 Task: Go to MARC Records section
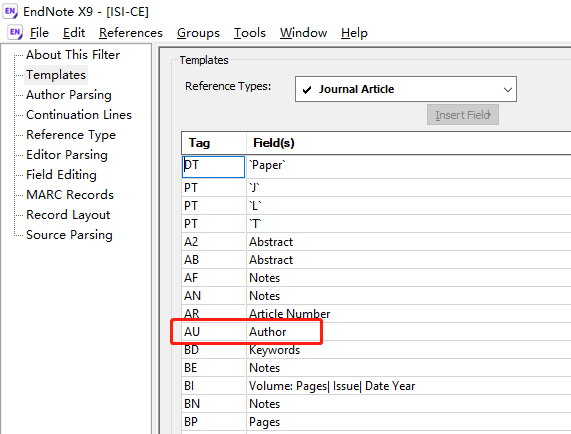[70, 195]
